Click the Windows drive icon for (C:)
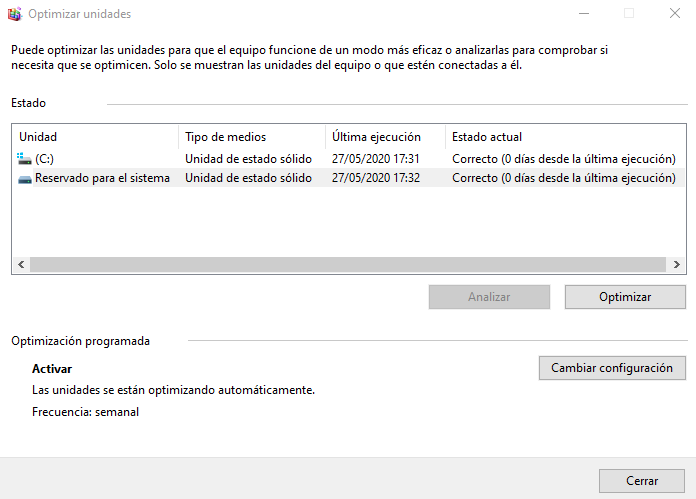The height and width of the screenshot is (499, 696). pyautogui.click(x=25, y=159)
